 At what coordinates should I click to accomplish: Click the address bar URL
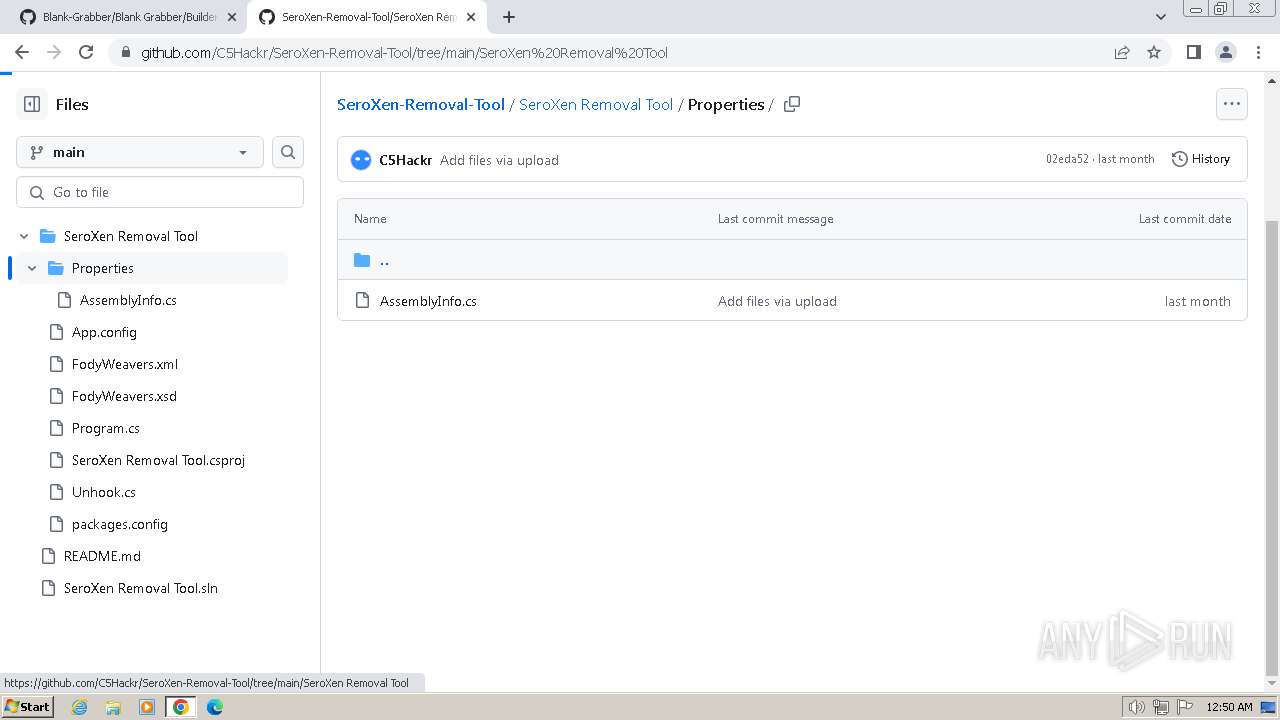[x=404, y=53]
